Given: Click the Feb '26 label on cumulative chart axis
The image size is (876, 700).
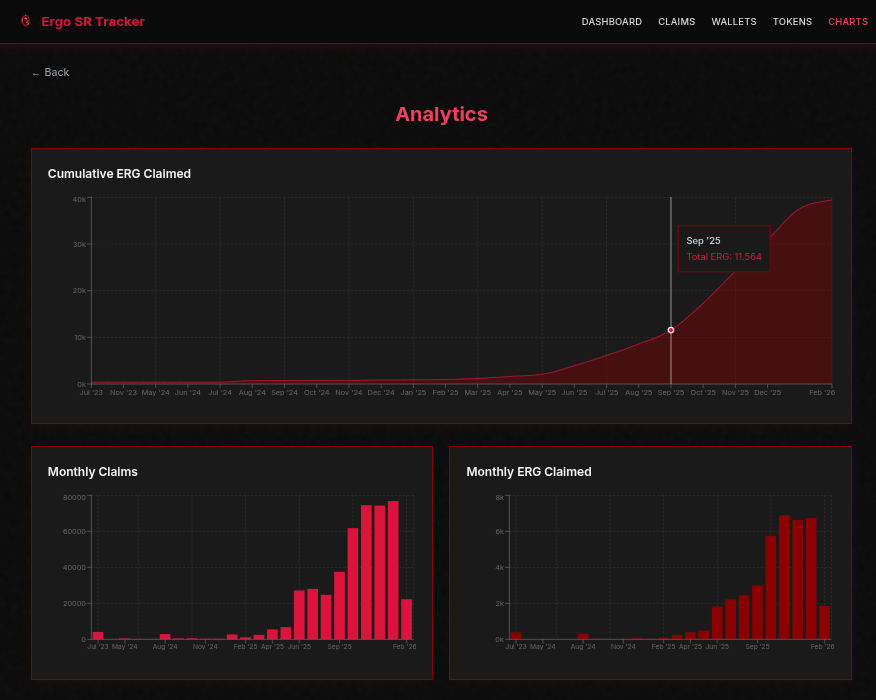Looking at the screenshot, I should (x=822, y=393).
